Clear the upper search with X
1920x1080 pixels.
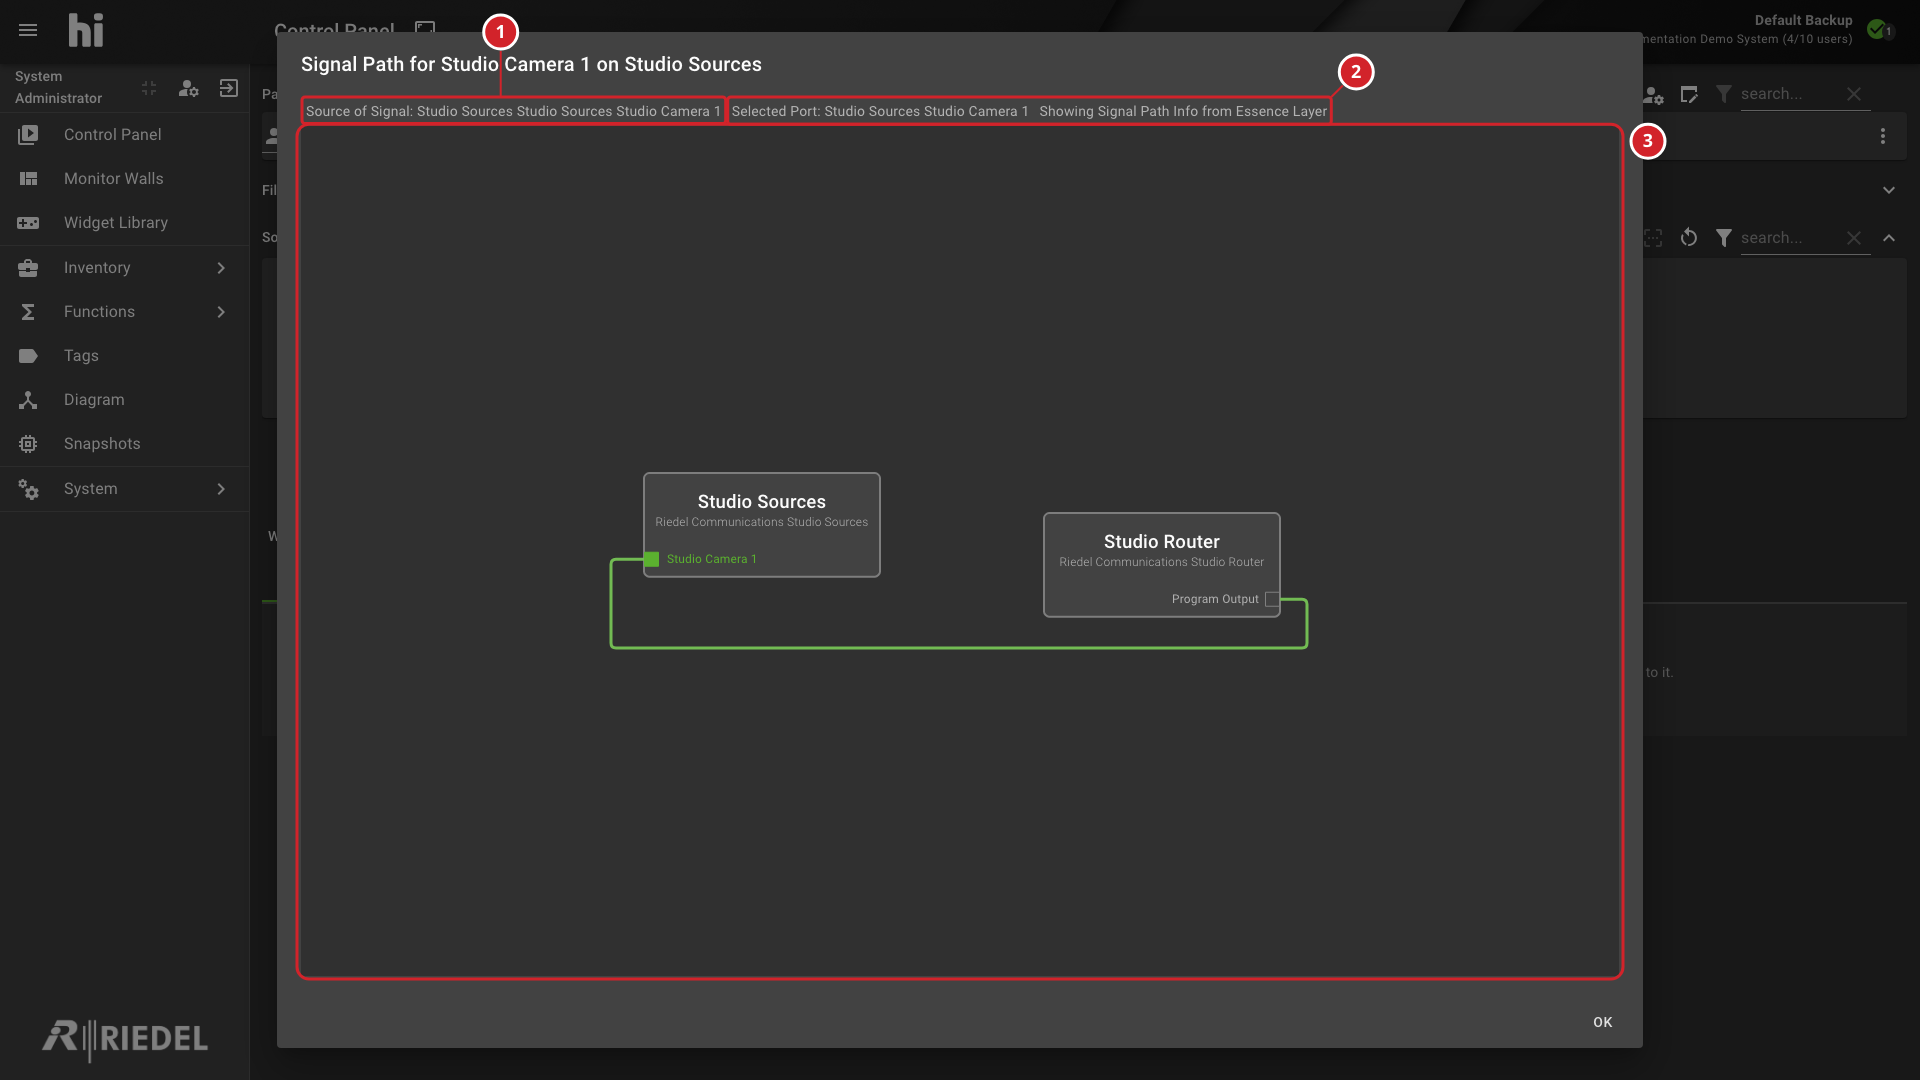[x=1854, y=94]
